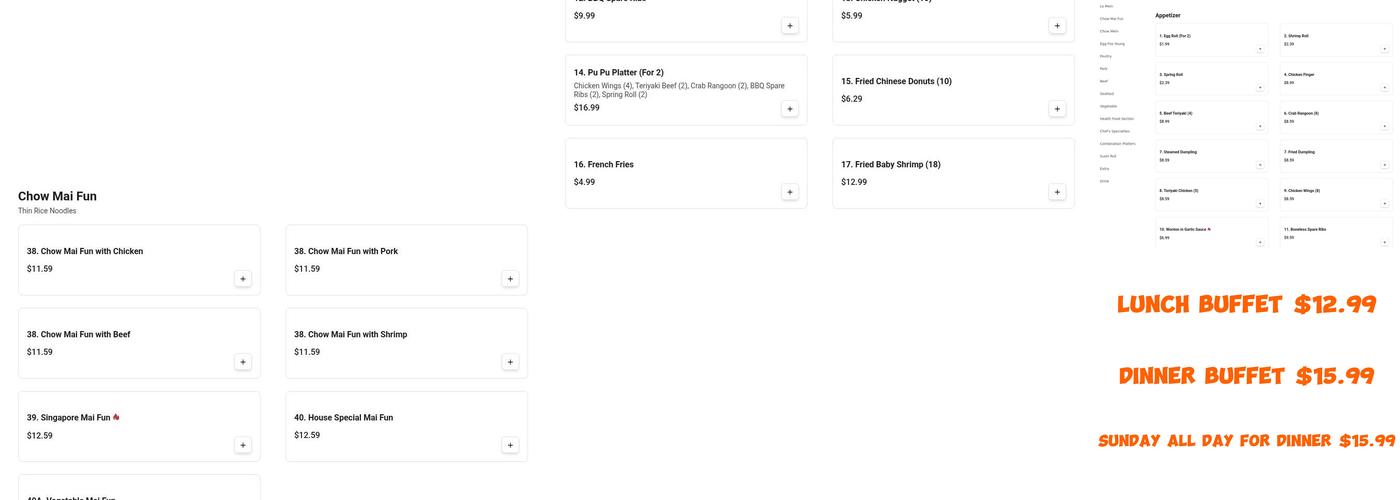
Task: Hit the plus on Chow Mai Fun with Beef
Action: pos(243,362)
